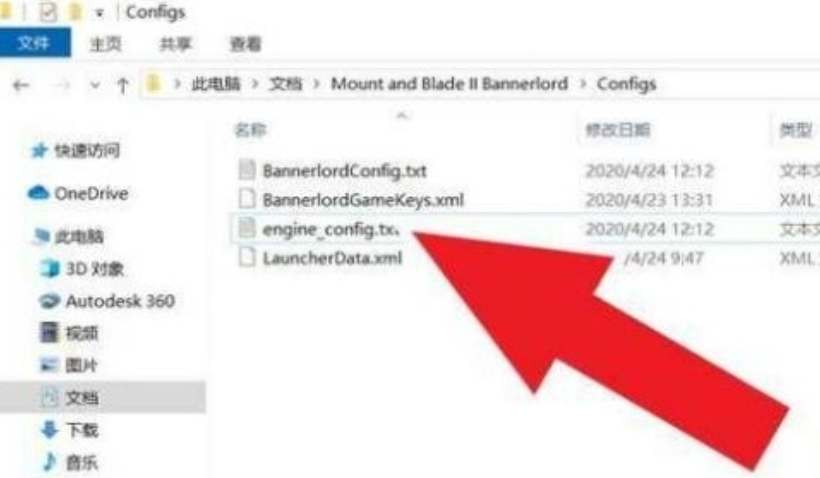The height and width of the screenshot is (478, 820).
Task: Switch to the 主页 ribbon tab
Action: pyautogui.click(x=106, y=44)
